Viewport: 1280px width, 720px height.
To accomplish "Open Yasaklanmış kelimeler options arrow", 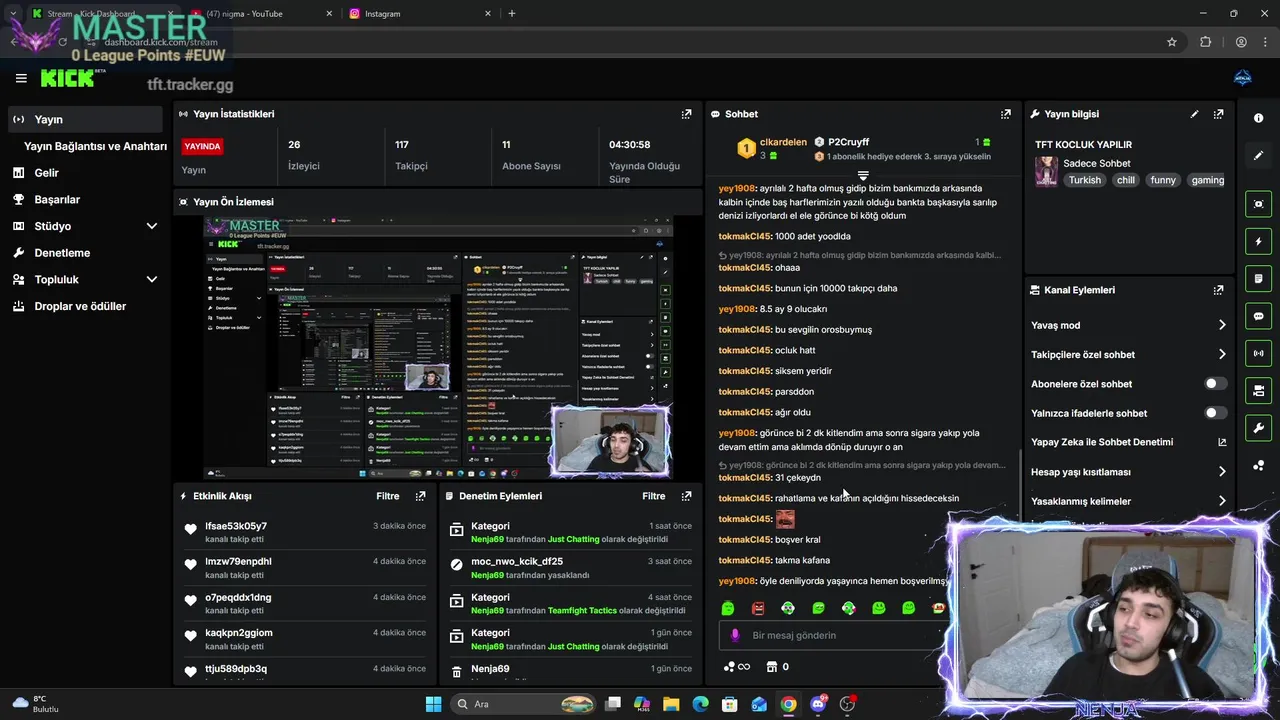I will point(1221,501).
